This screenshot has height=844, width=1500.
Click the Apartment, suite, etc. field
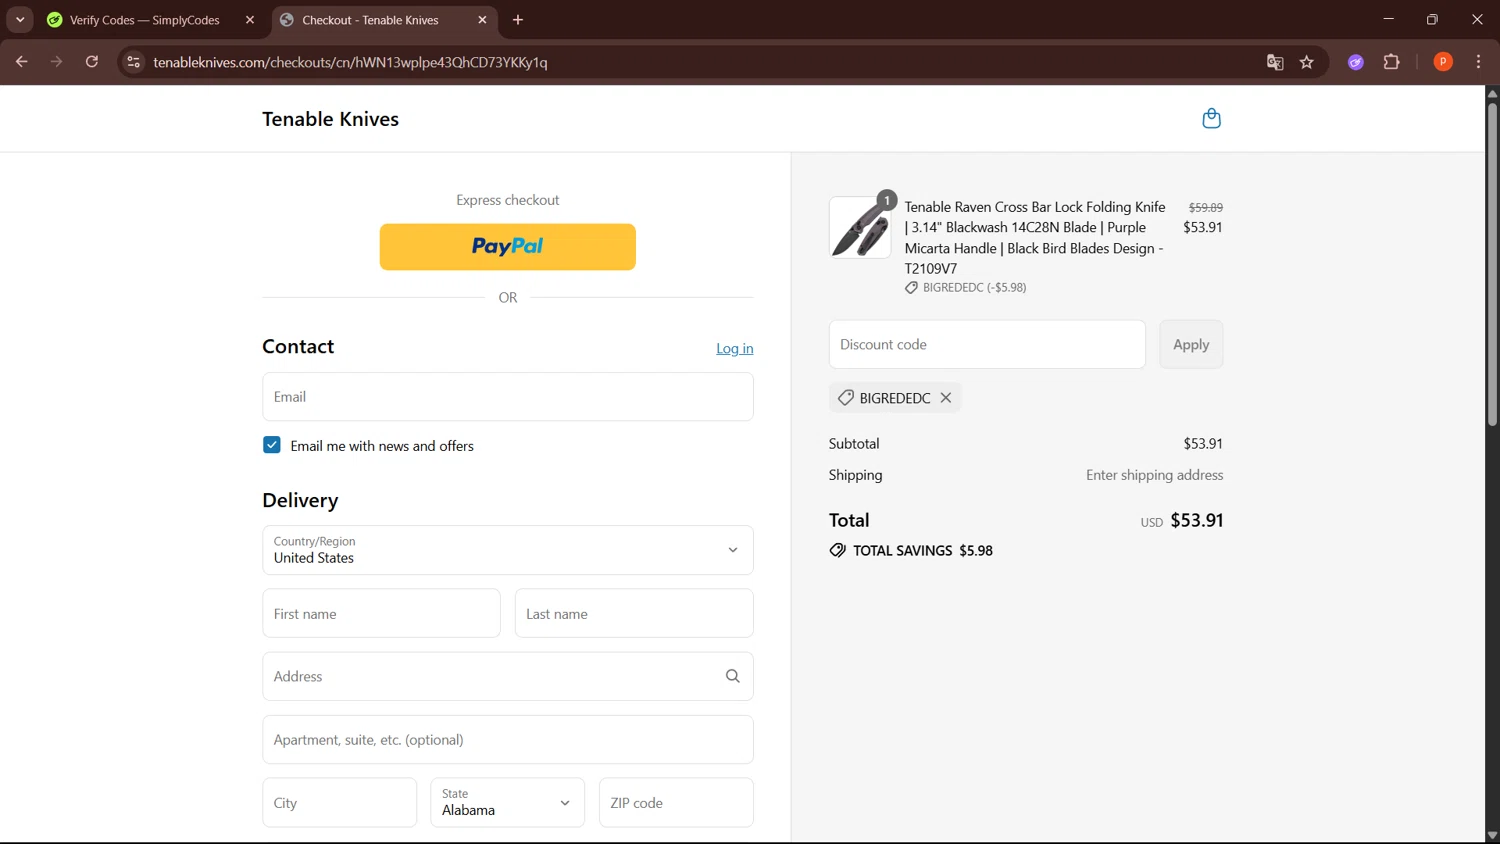(508, 740)
